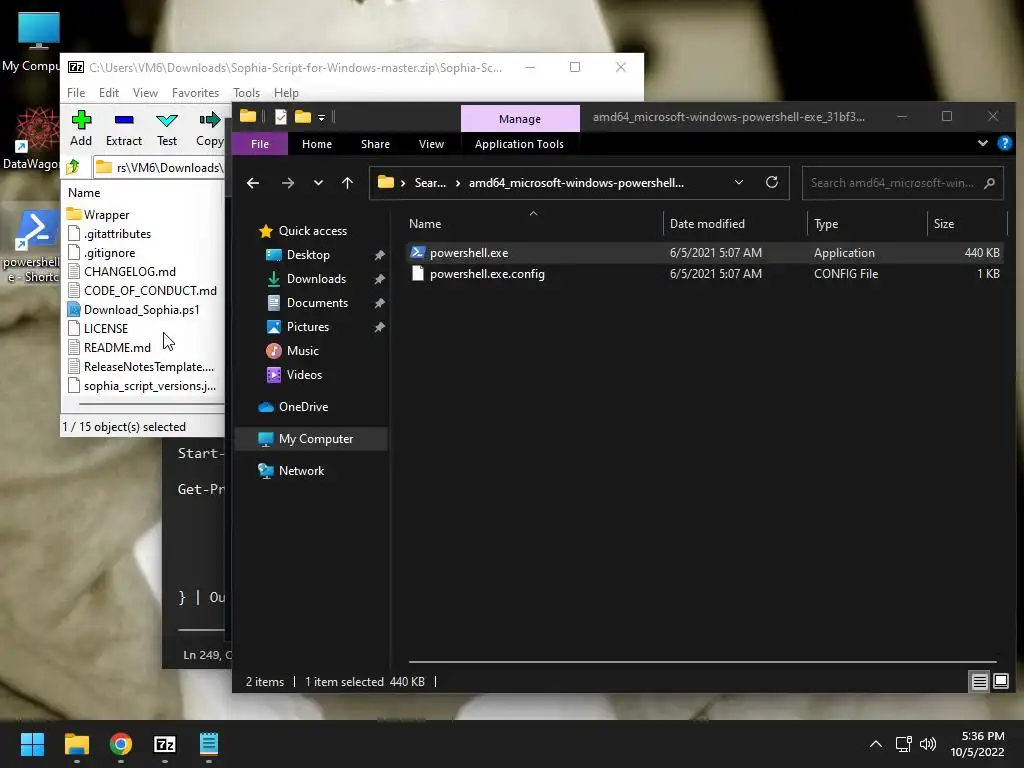The width and height of the screenshot is (1024, 768).
Task: Click the Explorer search box
Action: point(903,183)
